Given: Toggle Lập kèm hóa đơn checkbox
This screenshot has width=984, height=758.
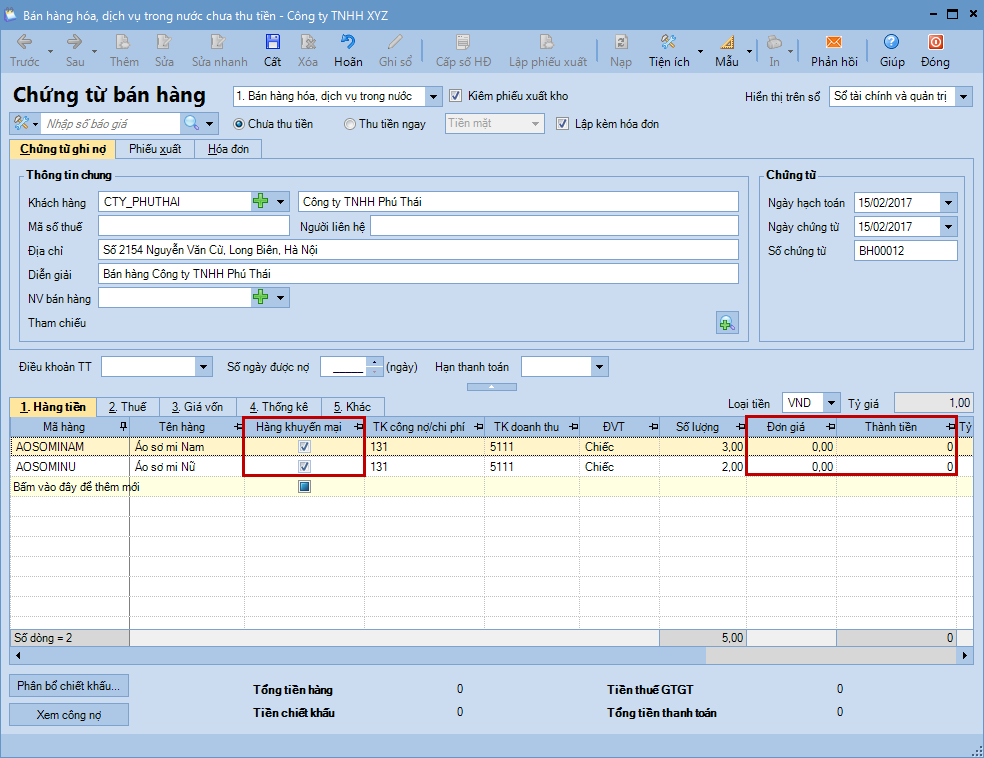Looking at the screenshot, I should click(563, 124).
